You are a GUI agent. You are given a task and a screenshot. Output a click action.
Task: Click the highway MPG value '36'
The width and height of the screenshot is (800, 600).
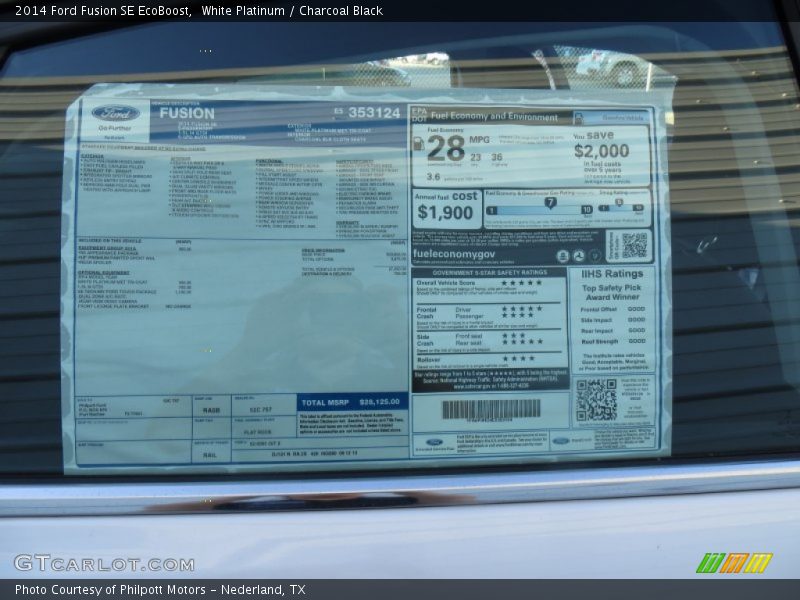[497, 157]
